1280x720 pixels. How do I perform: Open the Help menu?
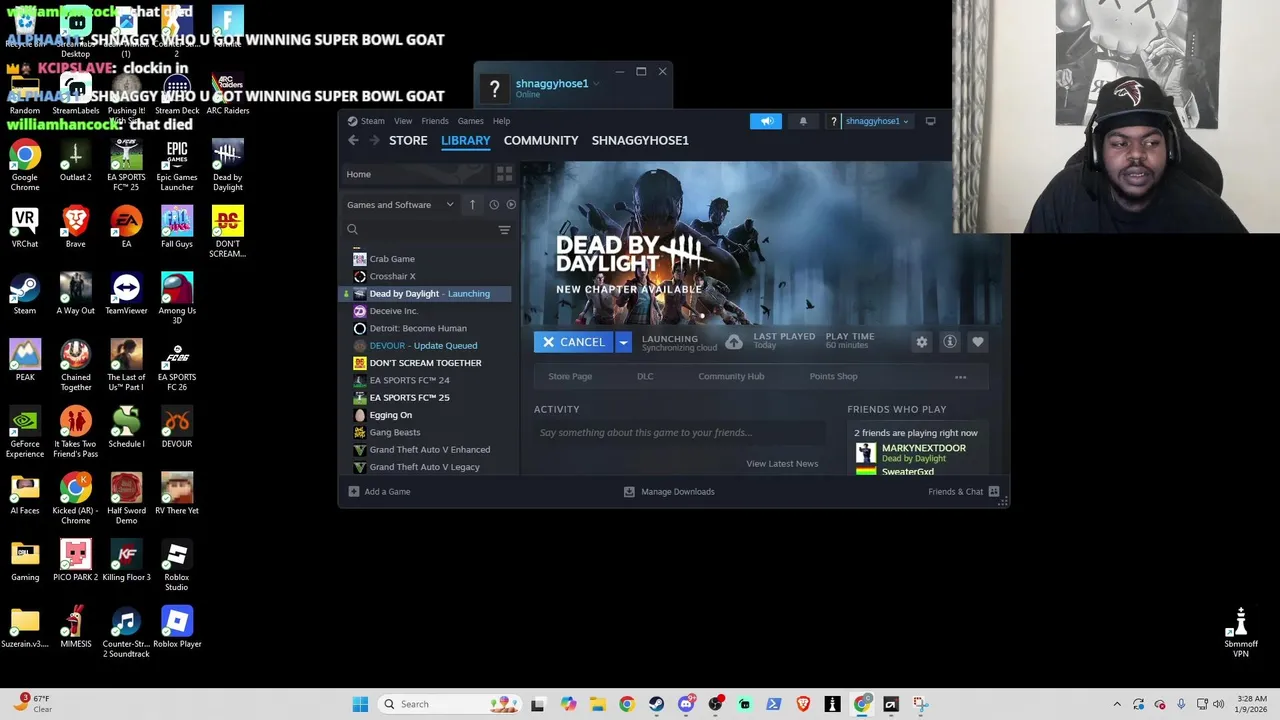click(x=501, y=121)
